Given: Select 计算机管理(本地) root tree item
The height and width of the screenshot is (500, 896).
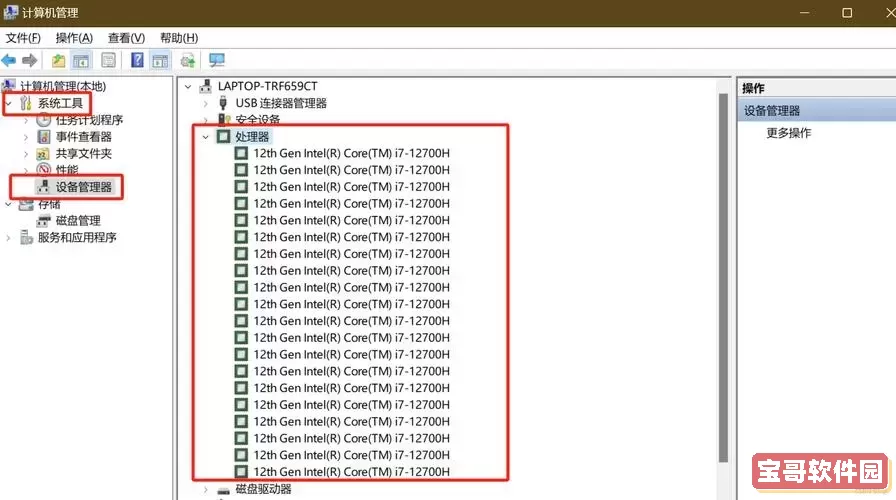Looking at the screenshot, I should pyautogui.click(x=63, y=86).
